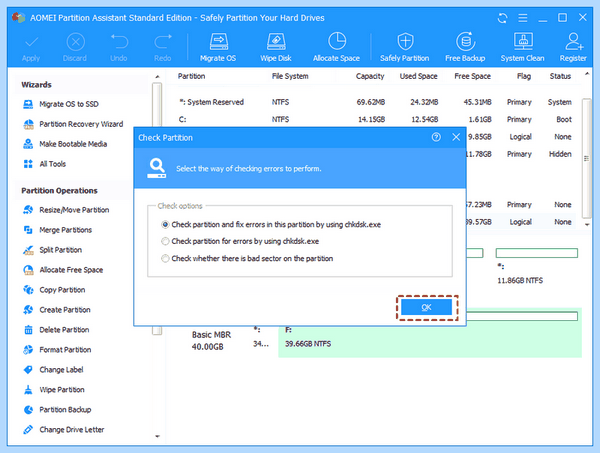
Task: Click the Used Space column header
Action: pyautogui.click(x=419, y=76)
